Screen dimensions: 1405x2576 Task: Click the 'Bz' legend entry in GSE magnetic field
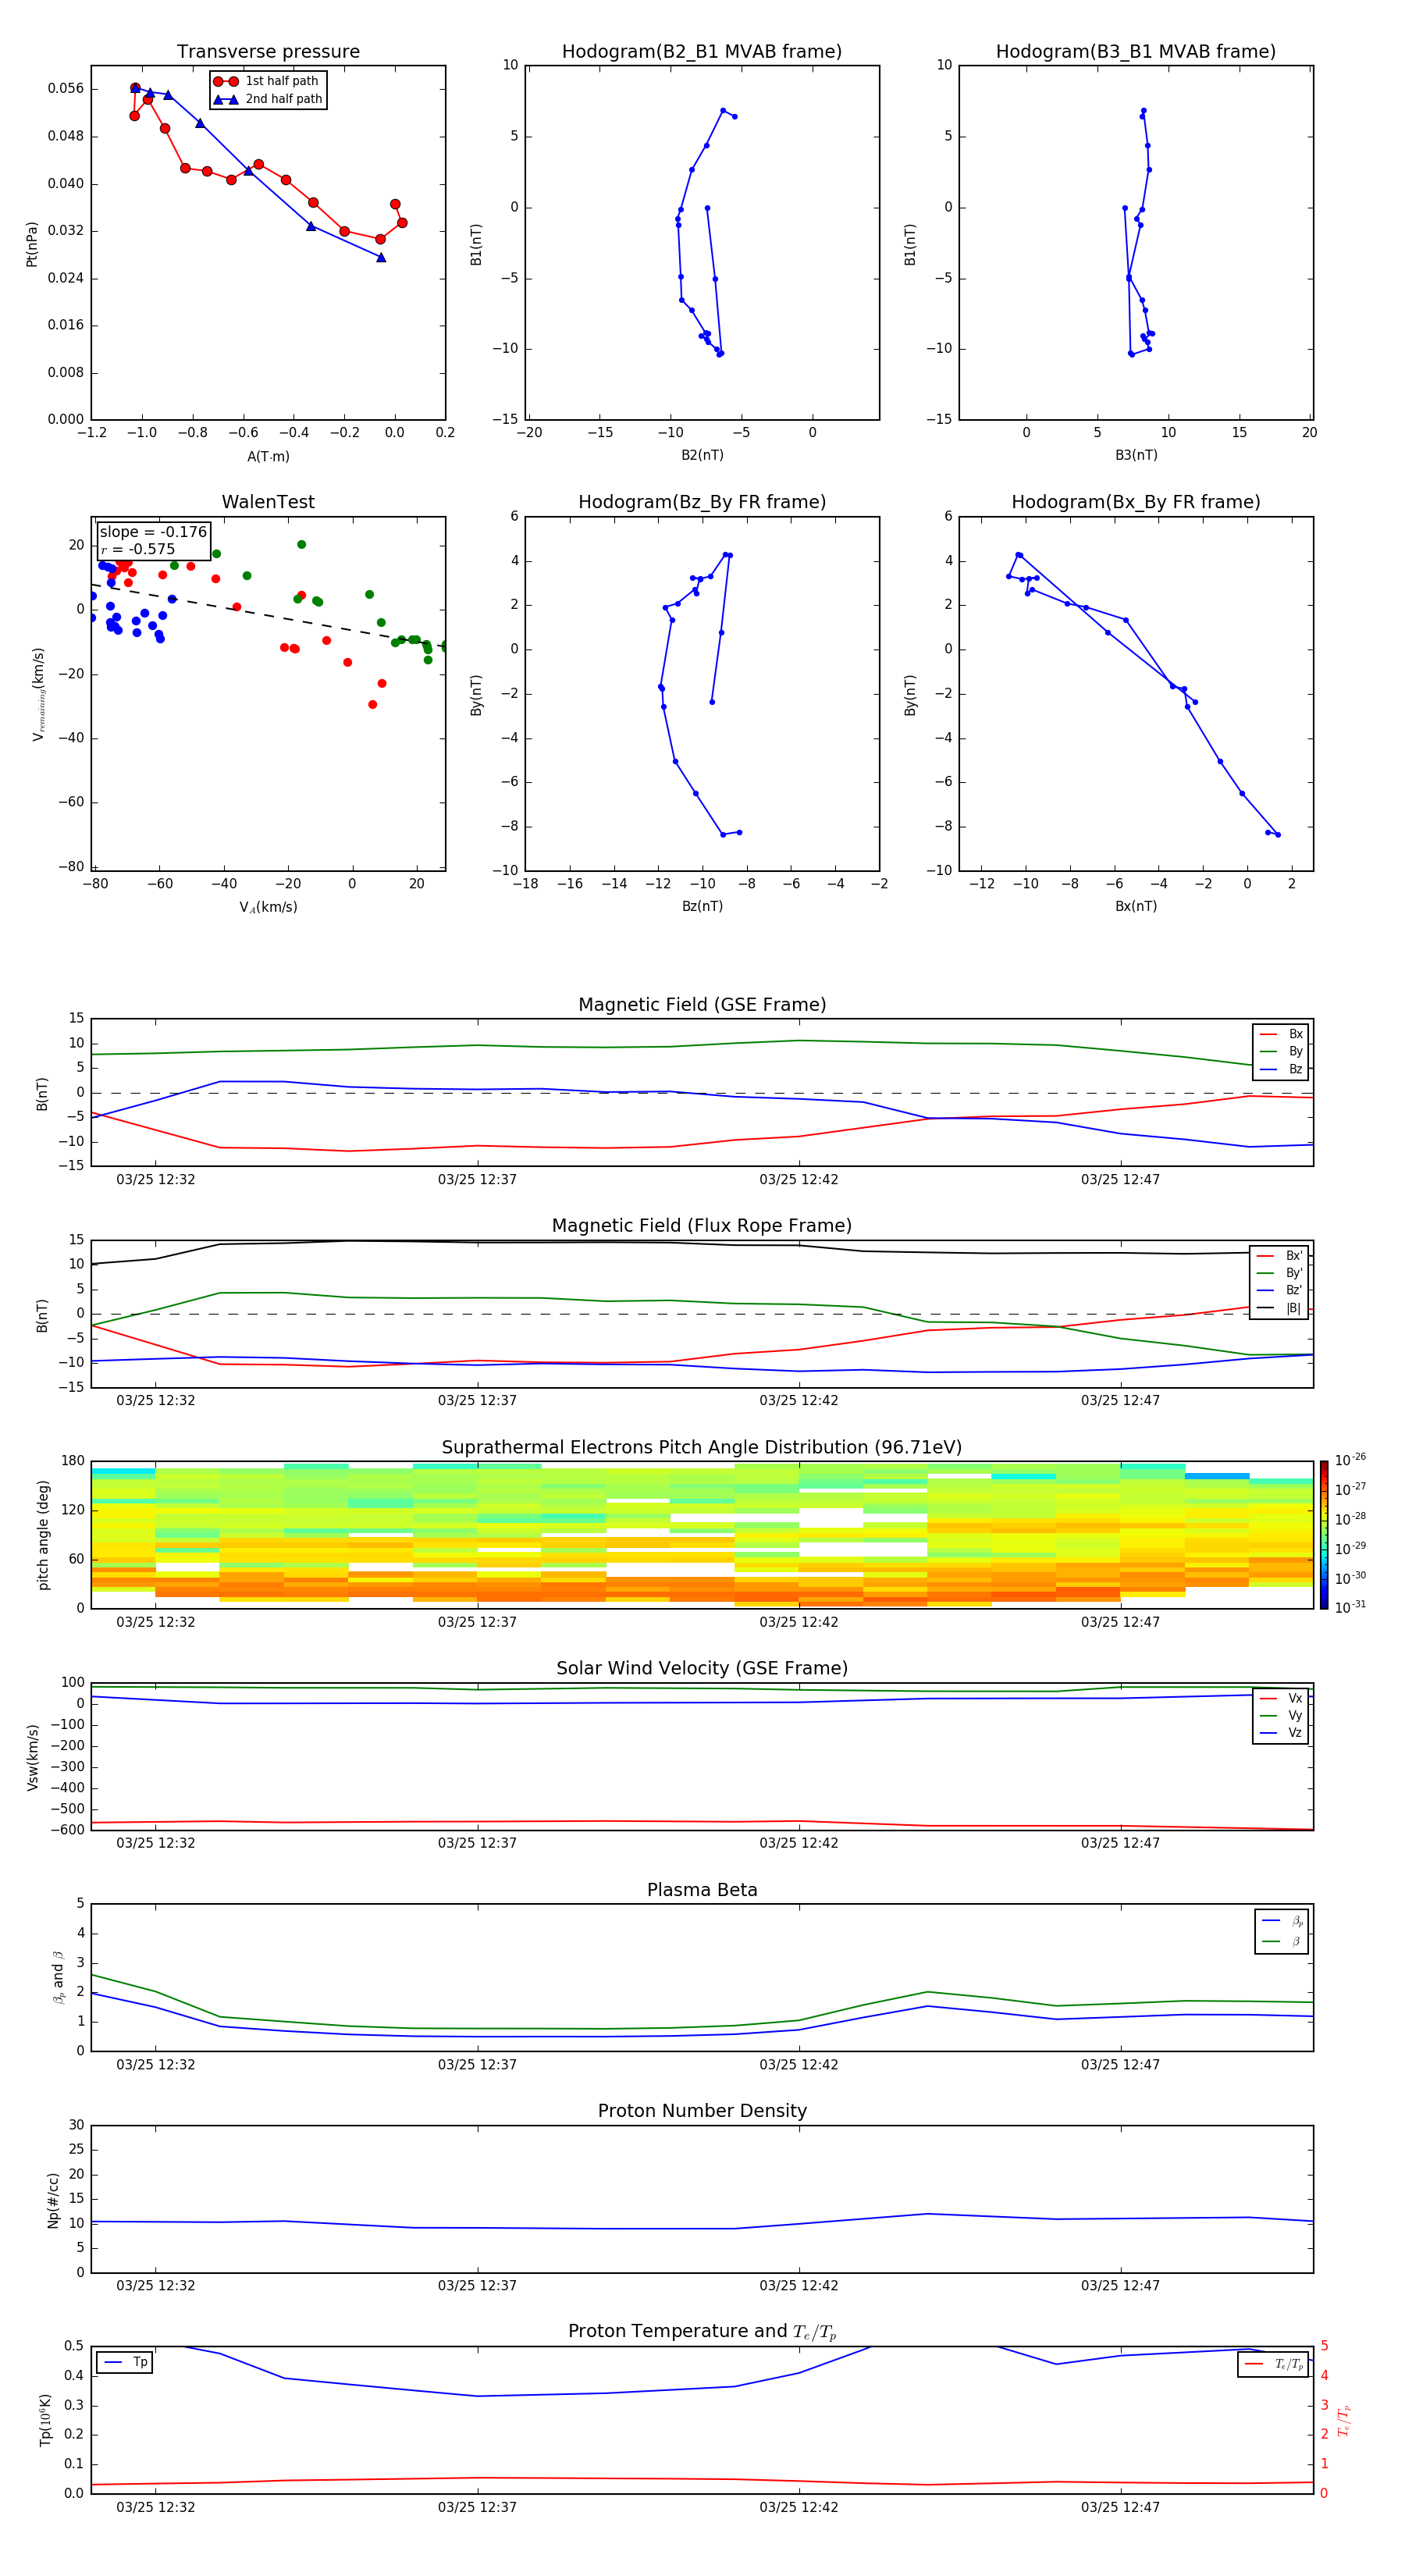[1282, 1069]
